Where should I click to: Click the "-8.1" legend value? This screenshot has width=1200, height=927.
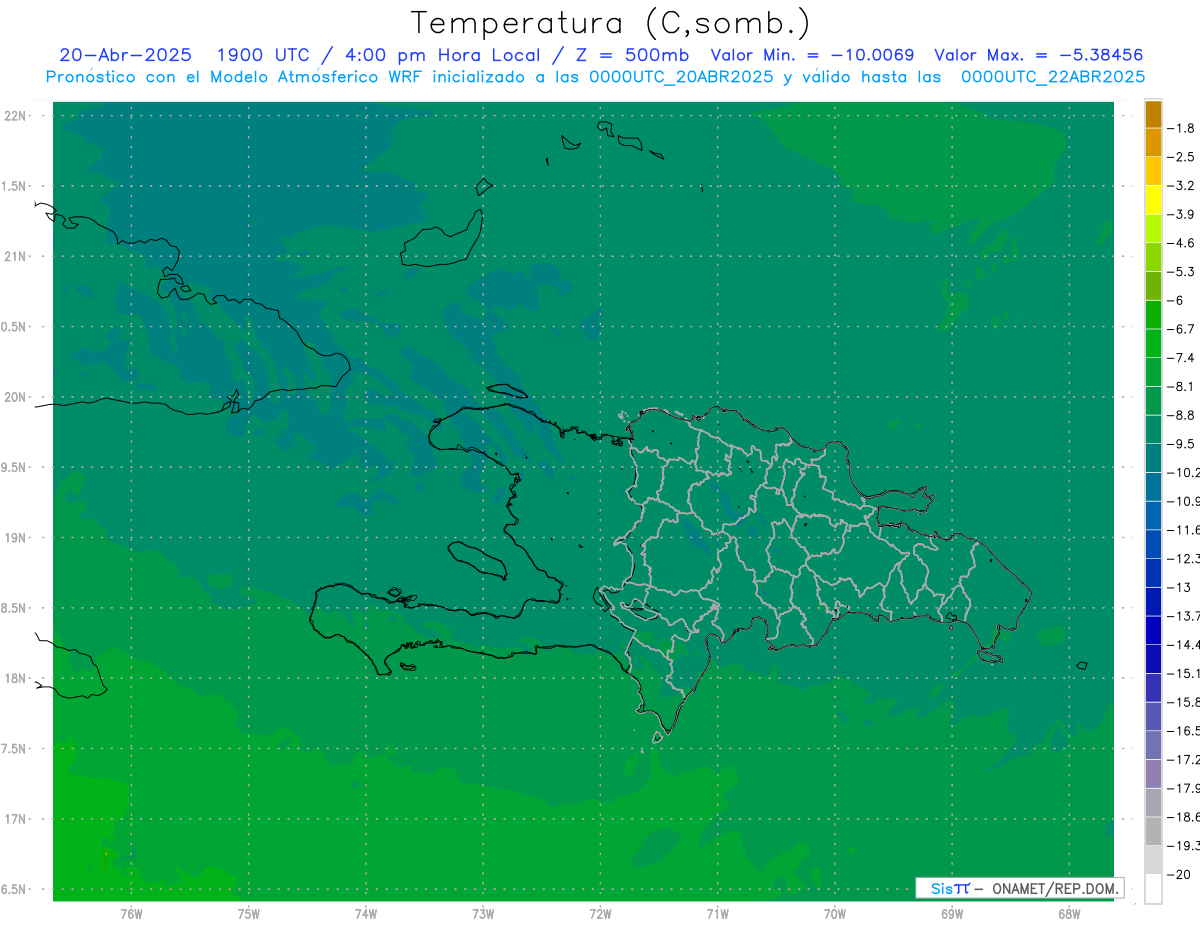tap(1182, 386)
